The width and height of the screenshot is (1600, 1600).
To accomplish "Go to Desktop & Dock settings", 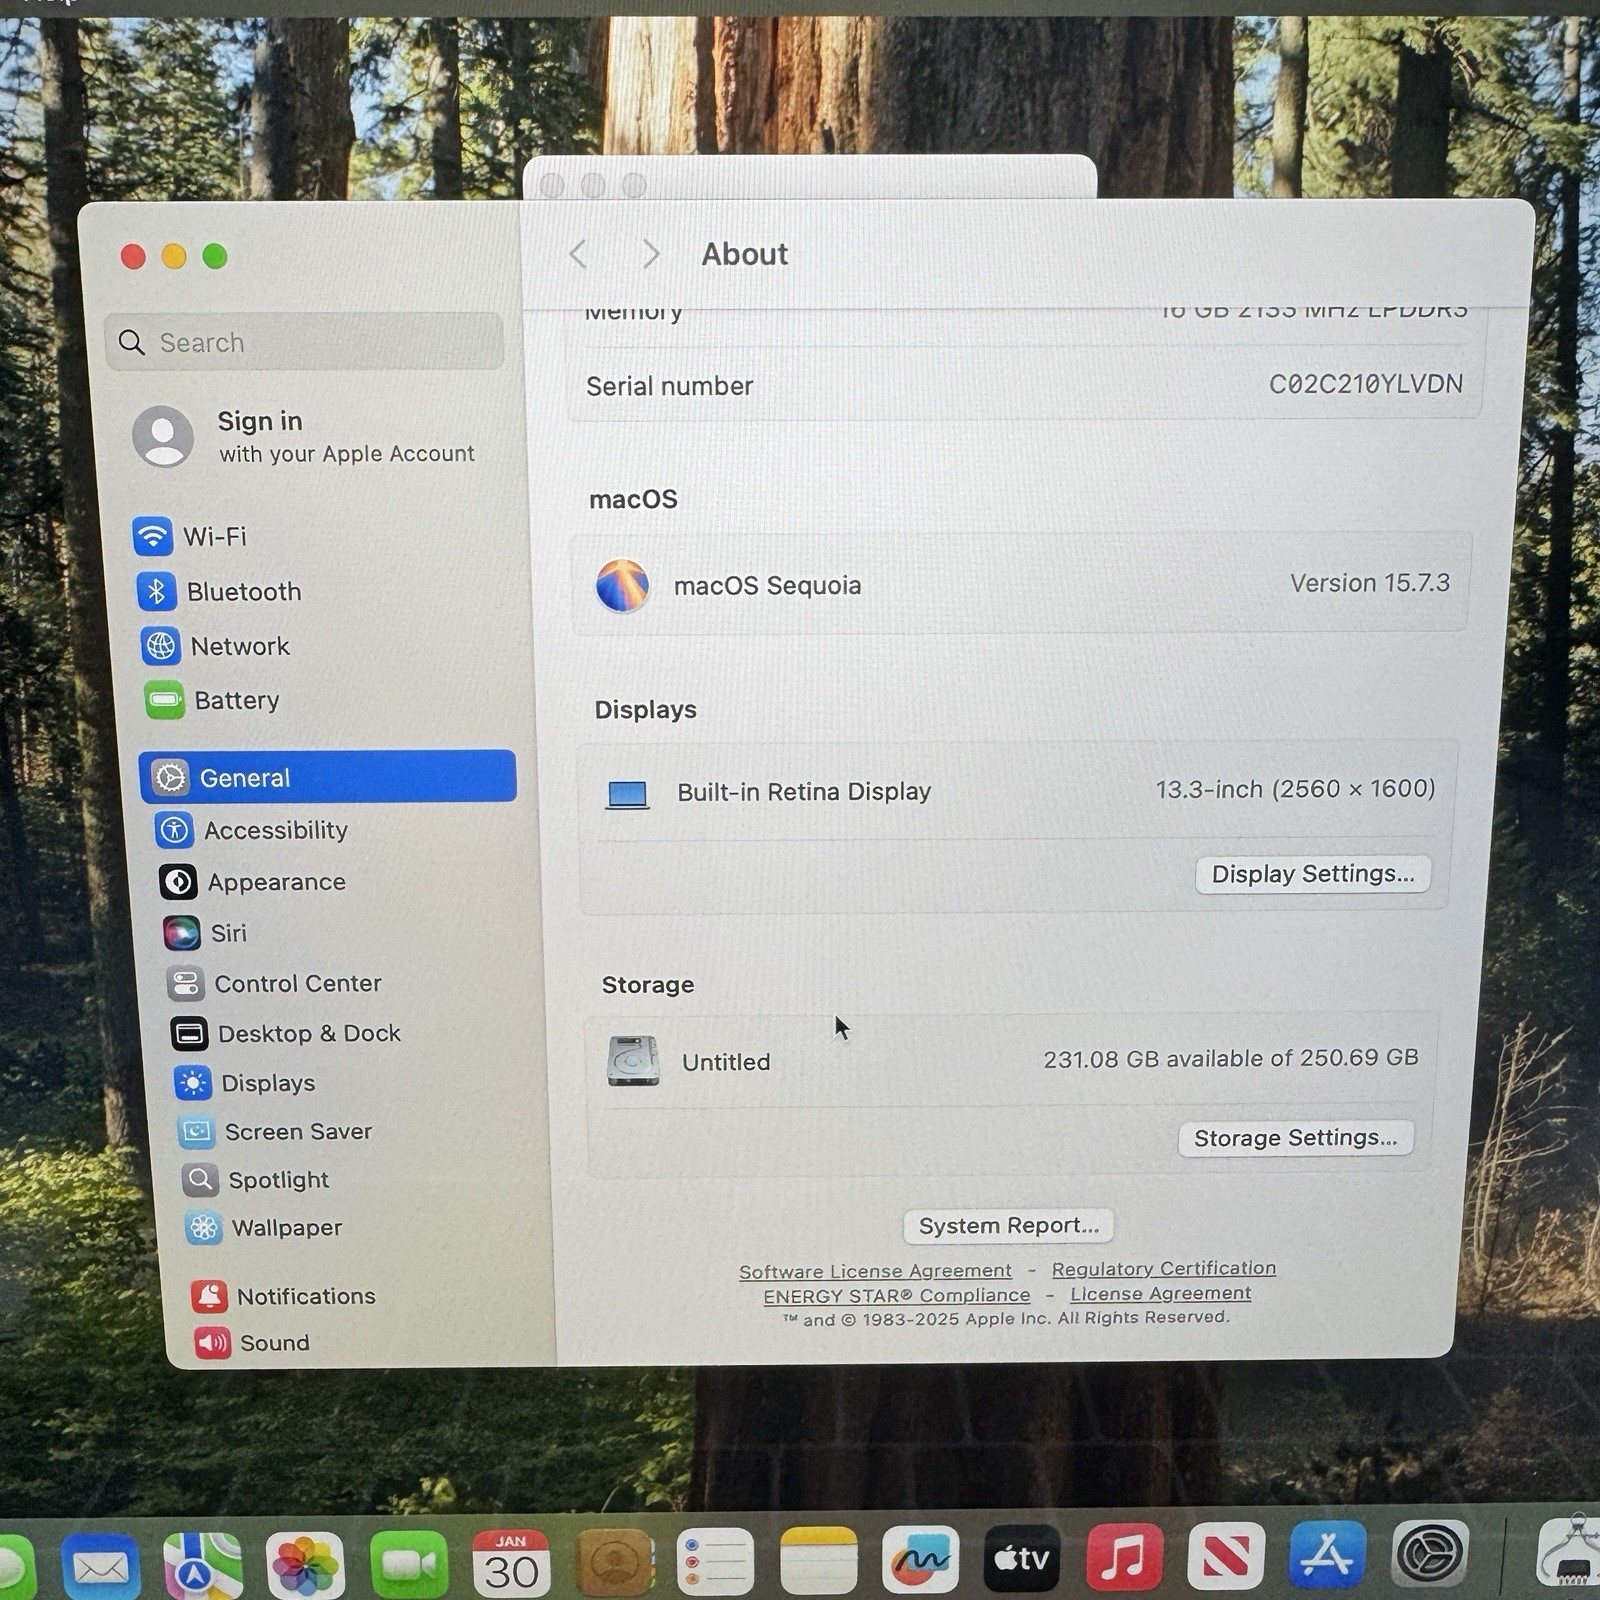I will 286,1033.
